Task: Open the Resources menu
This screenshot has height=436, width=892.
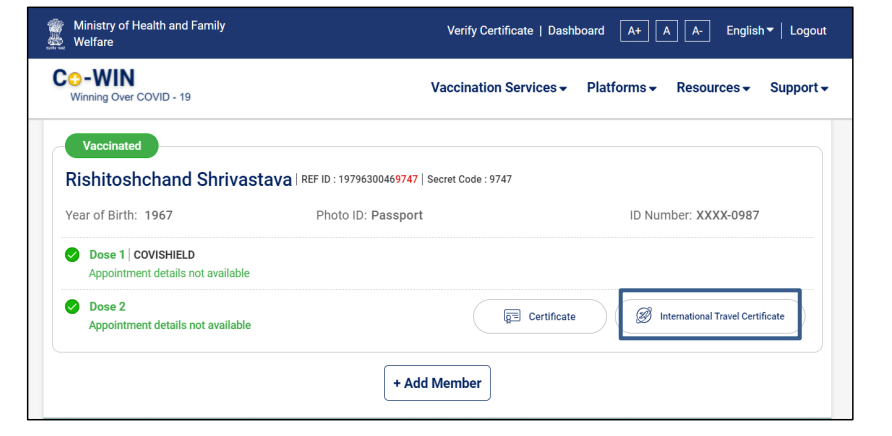Action: tap(713, 88)
